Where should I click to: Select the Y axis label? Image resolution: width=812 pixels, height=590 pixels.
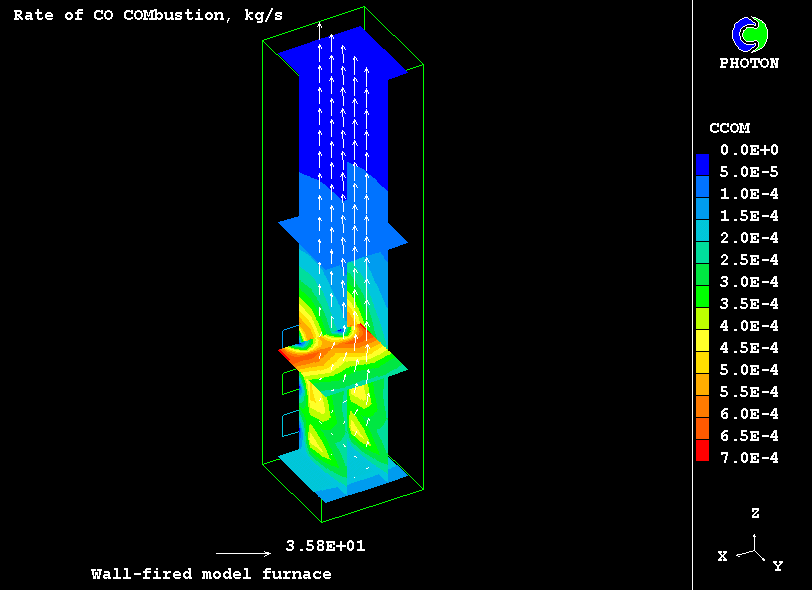point(777,566)
